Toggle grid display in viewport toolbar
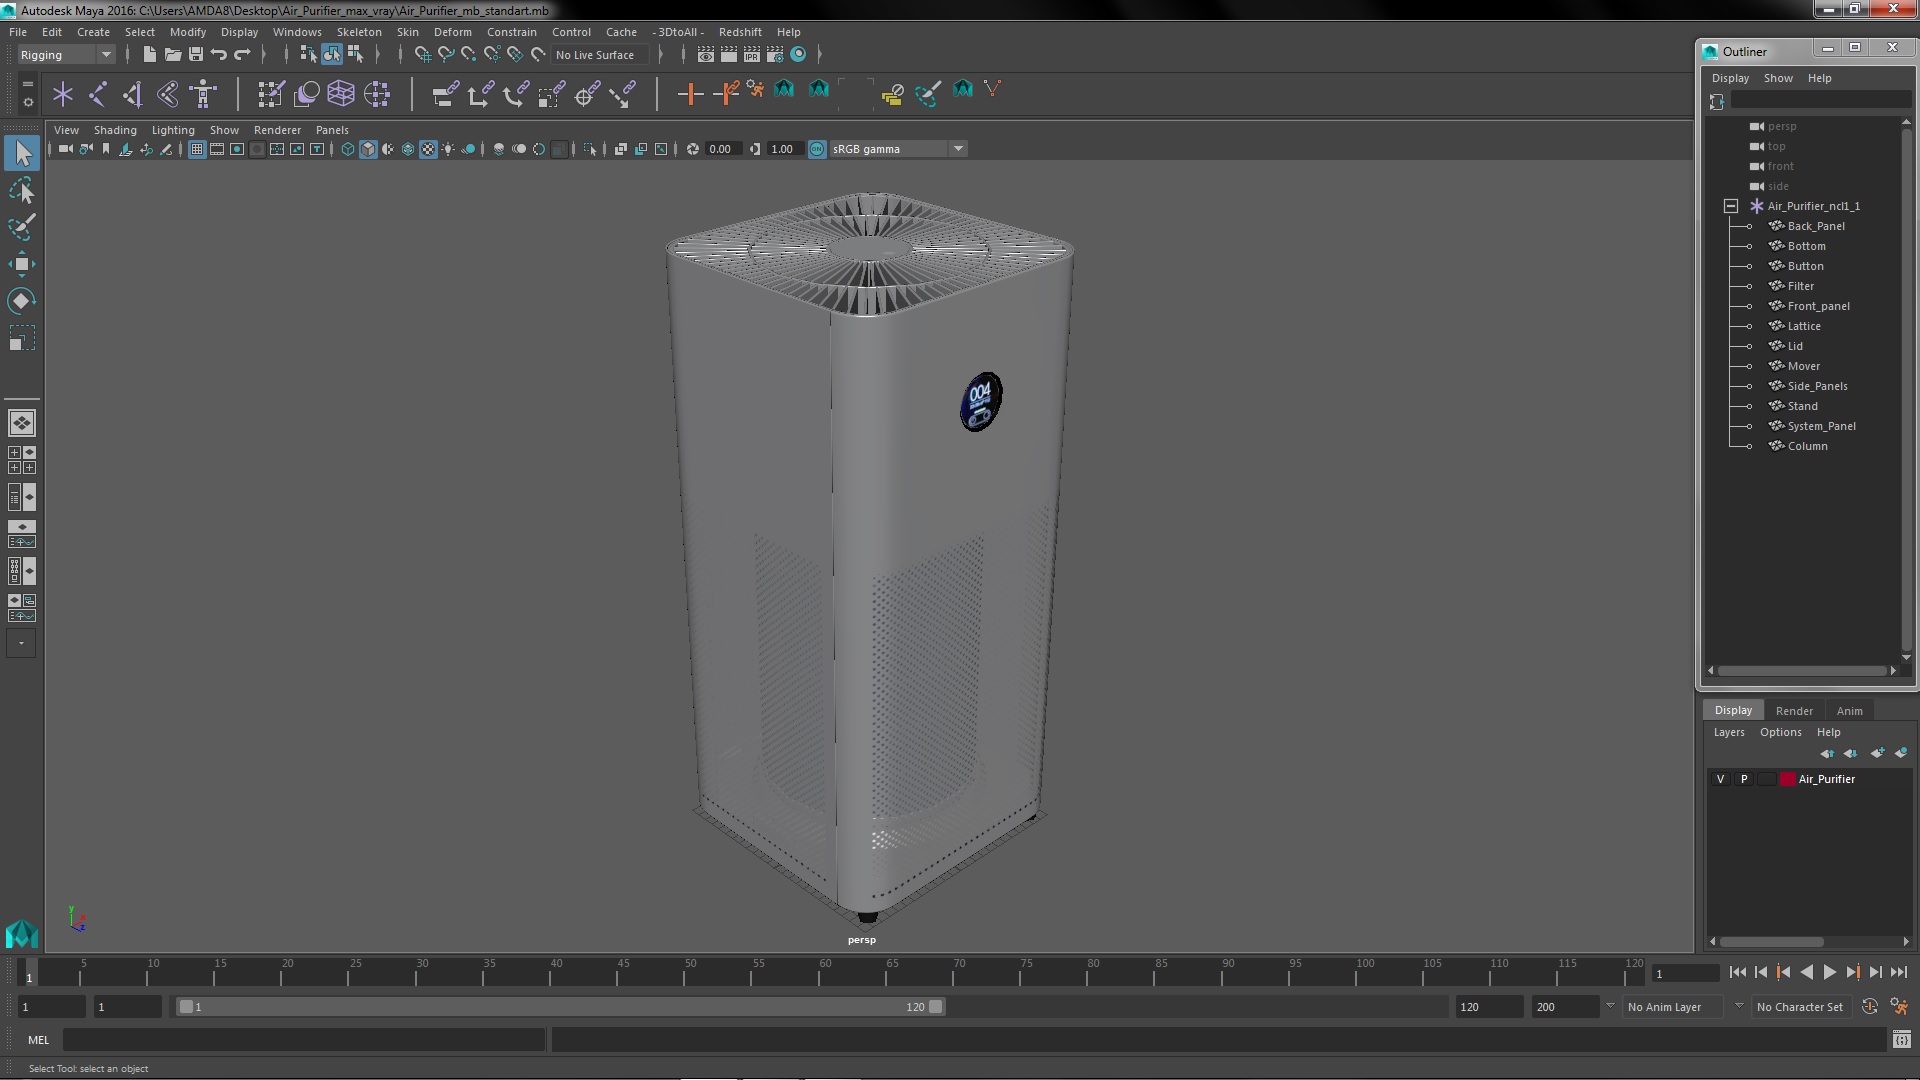Viewport: 1920px width, 1080px height. tap(197, 149)
